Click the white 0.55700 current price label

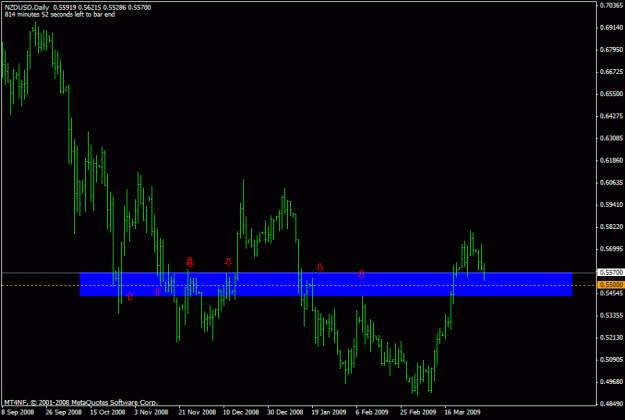(x=611, y=273)
